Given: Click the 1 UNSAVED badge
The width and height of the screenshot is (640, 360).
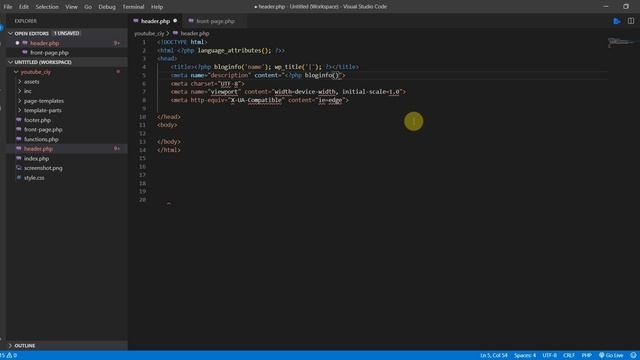Looking at the screenshot, I should coord(67,33).
